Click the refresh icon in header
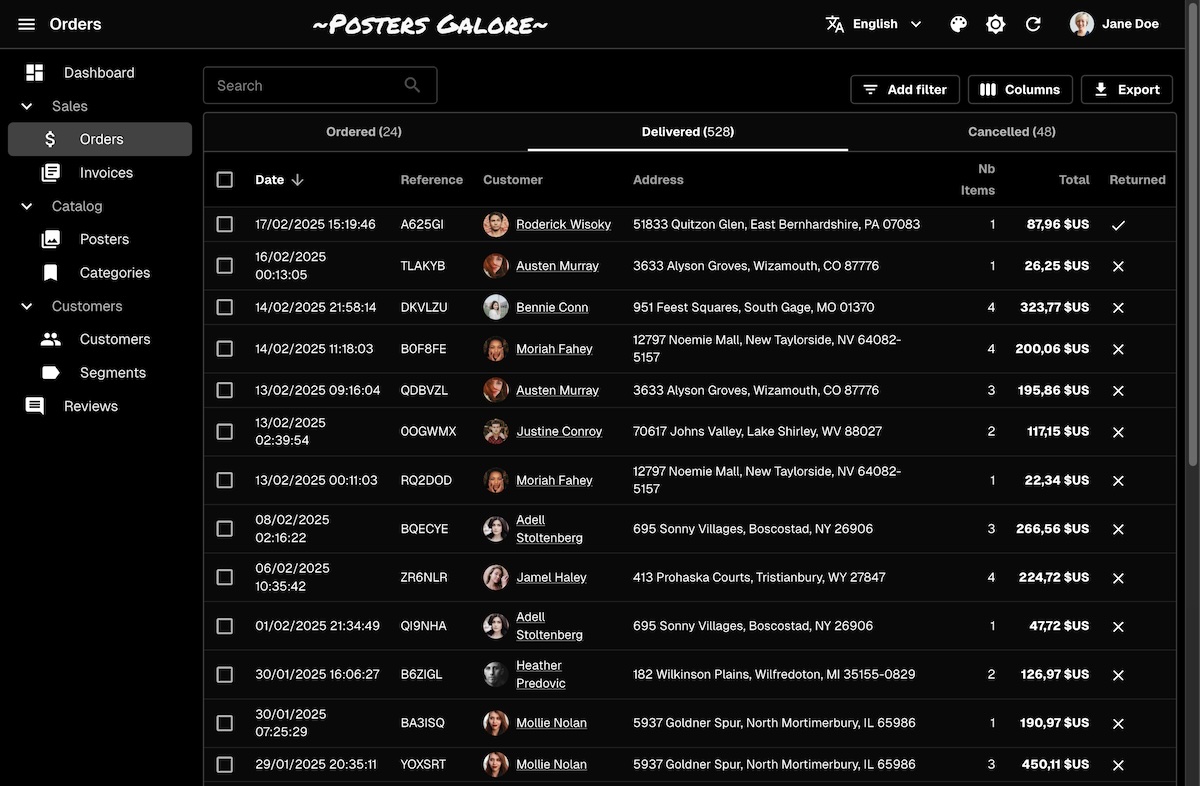The image size is (1200, 786). (x=1034, y=24)
